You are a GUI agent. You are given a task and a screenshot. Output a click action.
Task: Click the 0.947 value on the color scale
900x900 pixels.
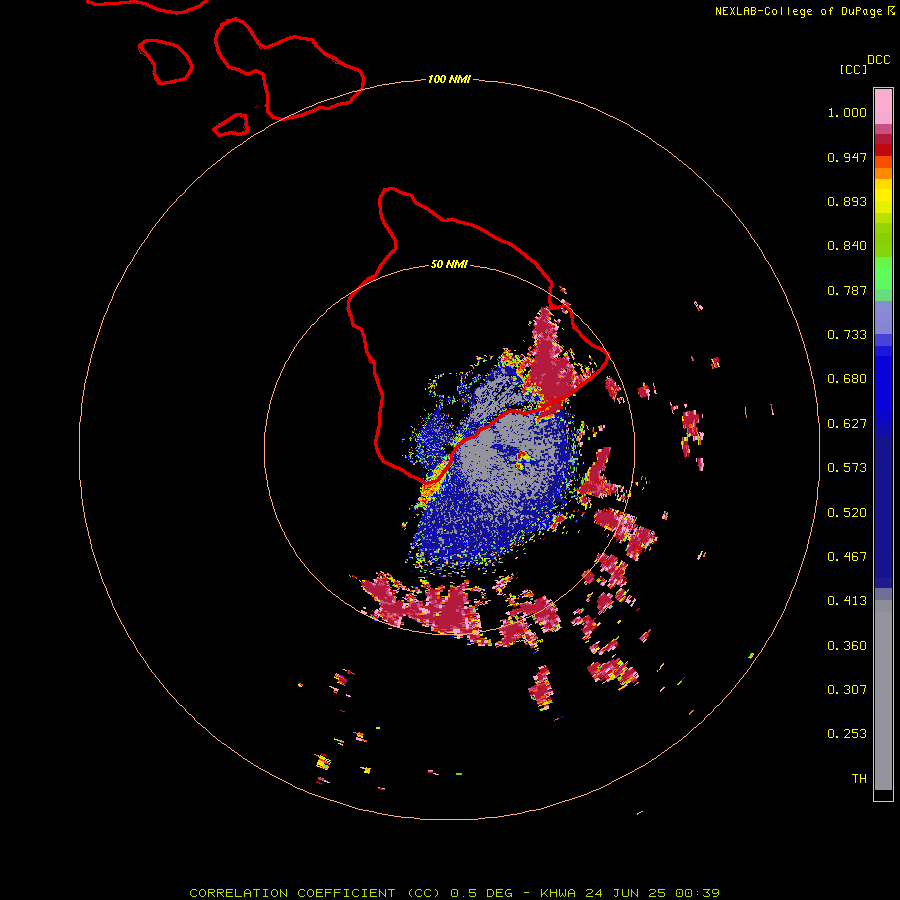(847, 157)
